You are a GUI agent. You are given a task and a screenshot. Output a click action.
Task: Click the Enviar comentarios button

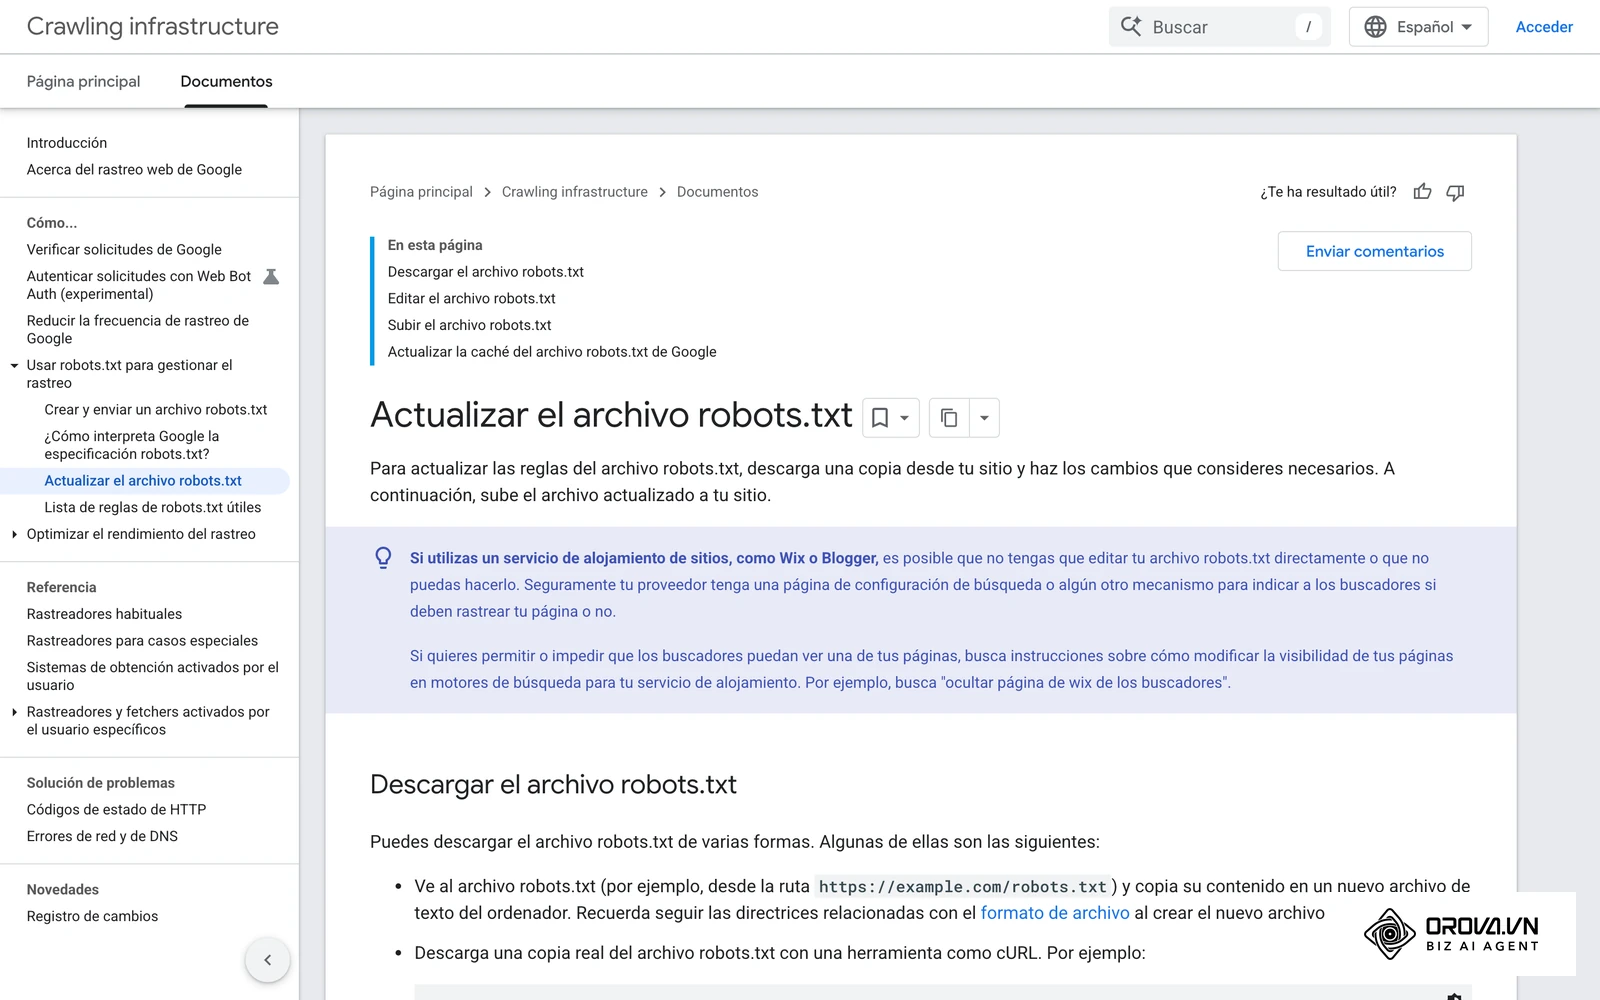point(1375,251)
